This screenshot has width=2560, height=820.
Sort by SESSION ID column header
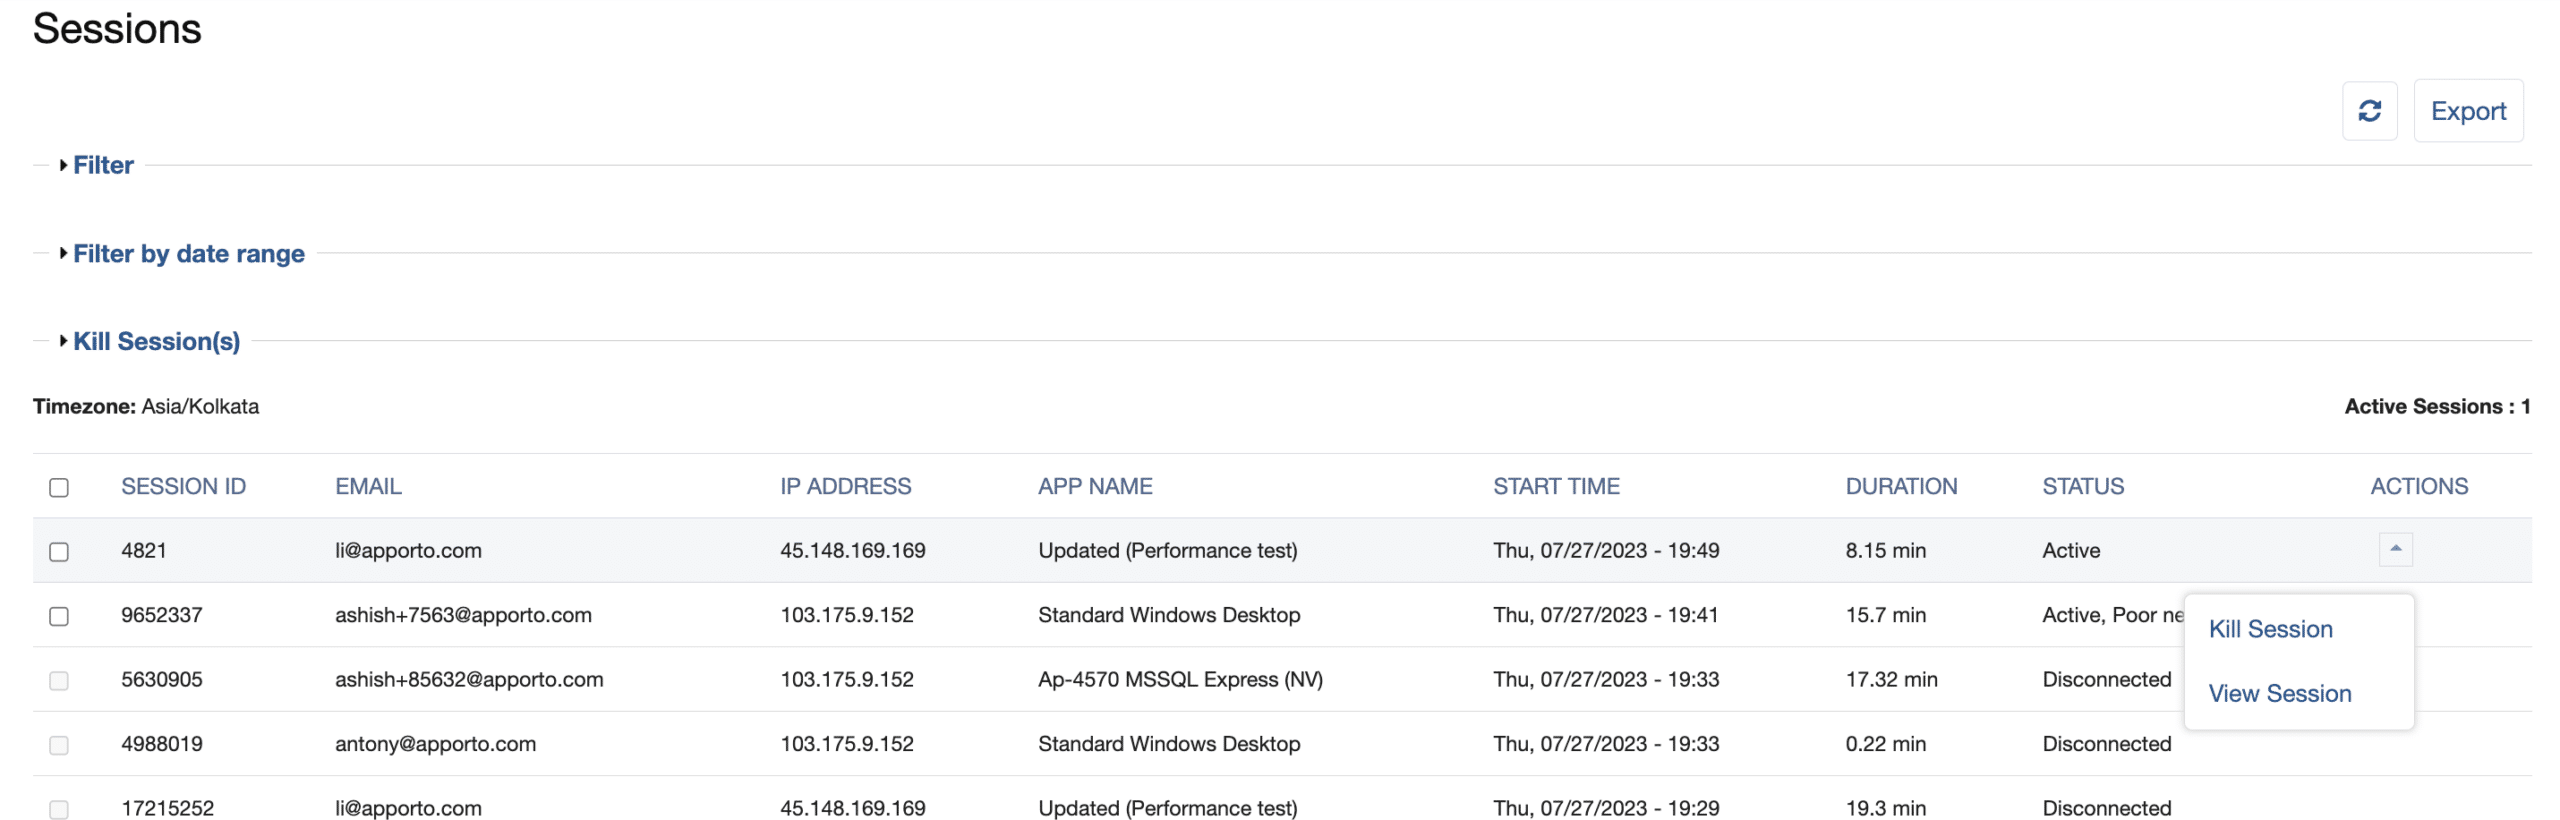(x=183, y=487)
